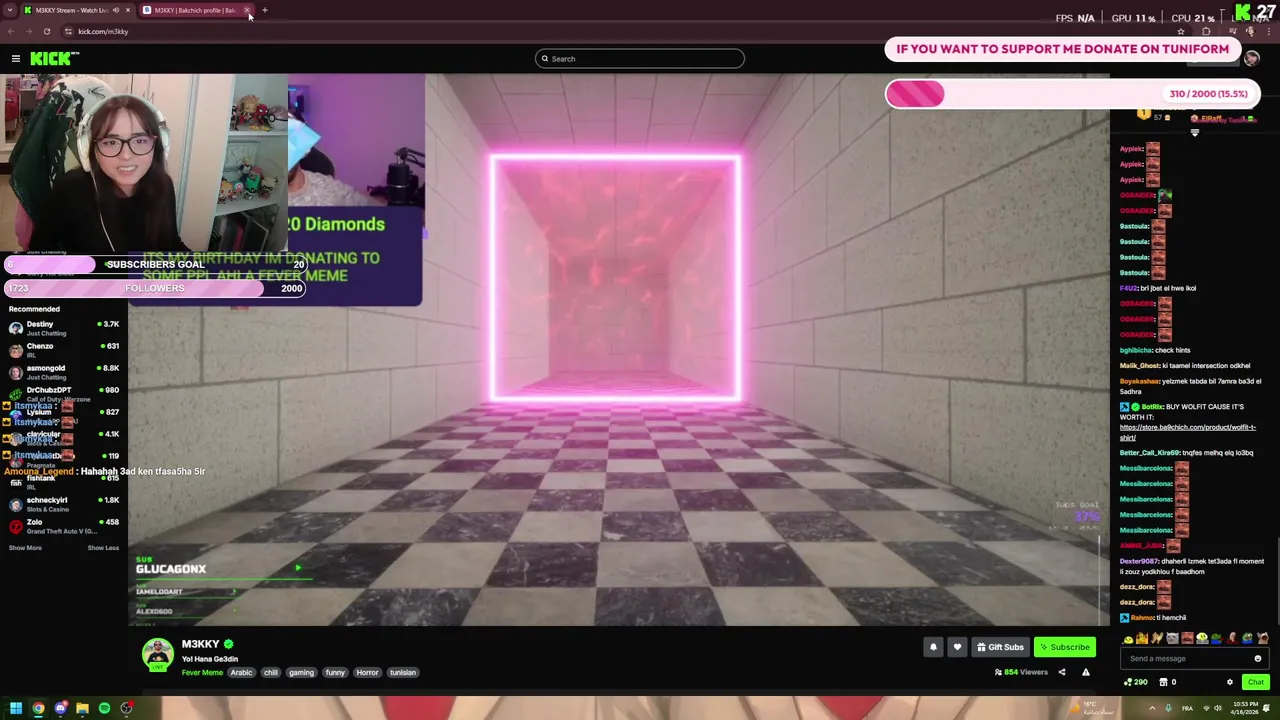The width and height of the screenshot is (1280, 720).
Task: Open a new browser tab with plus button
Action: (x=265, y=10)
